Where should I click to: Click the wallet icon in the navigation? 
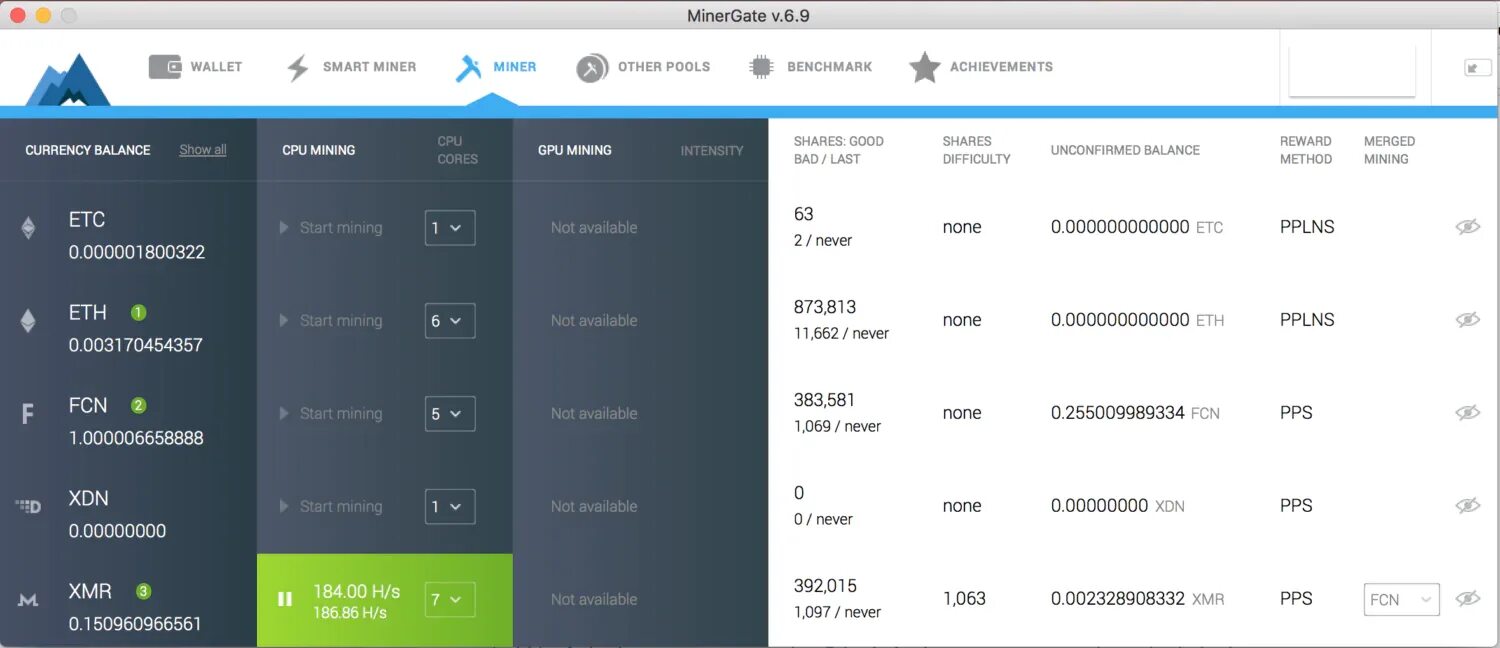point(165,67)
